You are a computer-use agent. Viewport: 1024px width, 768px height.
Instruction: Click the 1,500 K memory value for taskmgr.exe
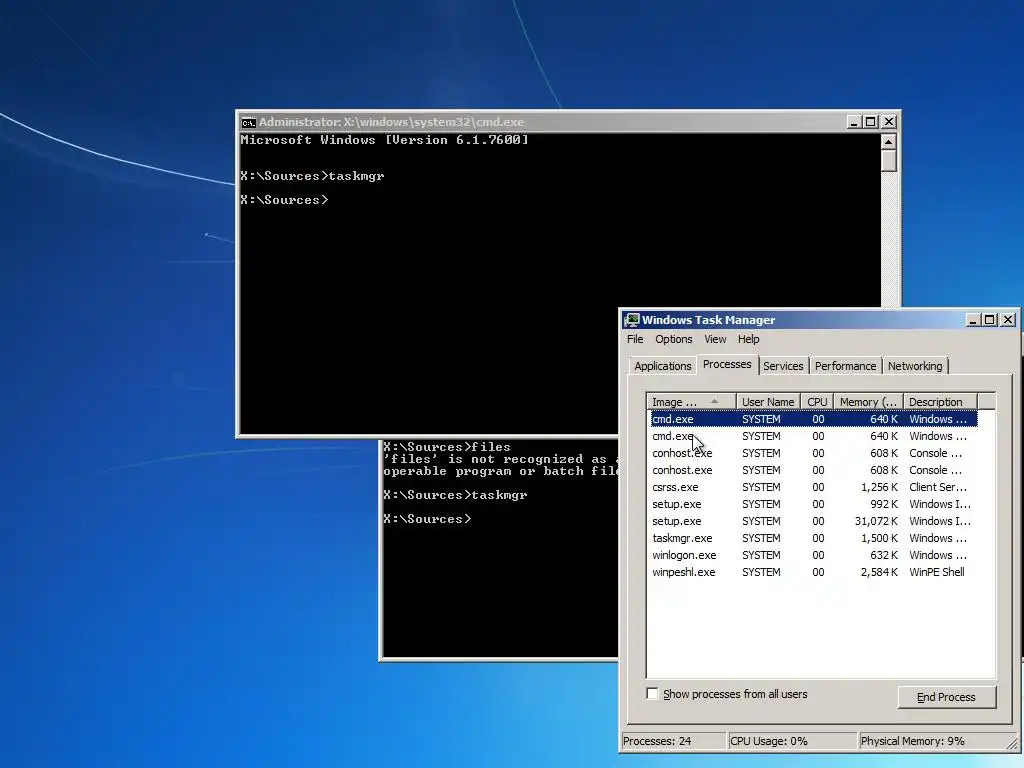[879, 538]
